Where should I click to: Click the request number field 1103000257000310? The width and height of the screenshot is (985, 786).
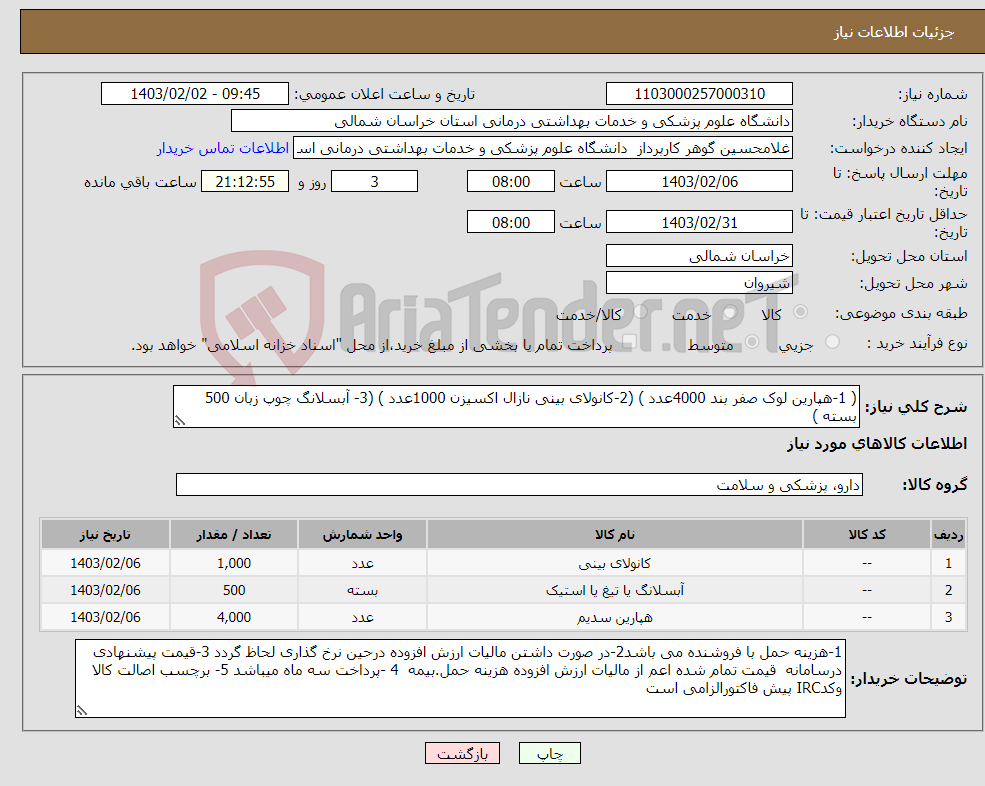click(x=699, y=94)
